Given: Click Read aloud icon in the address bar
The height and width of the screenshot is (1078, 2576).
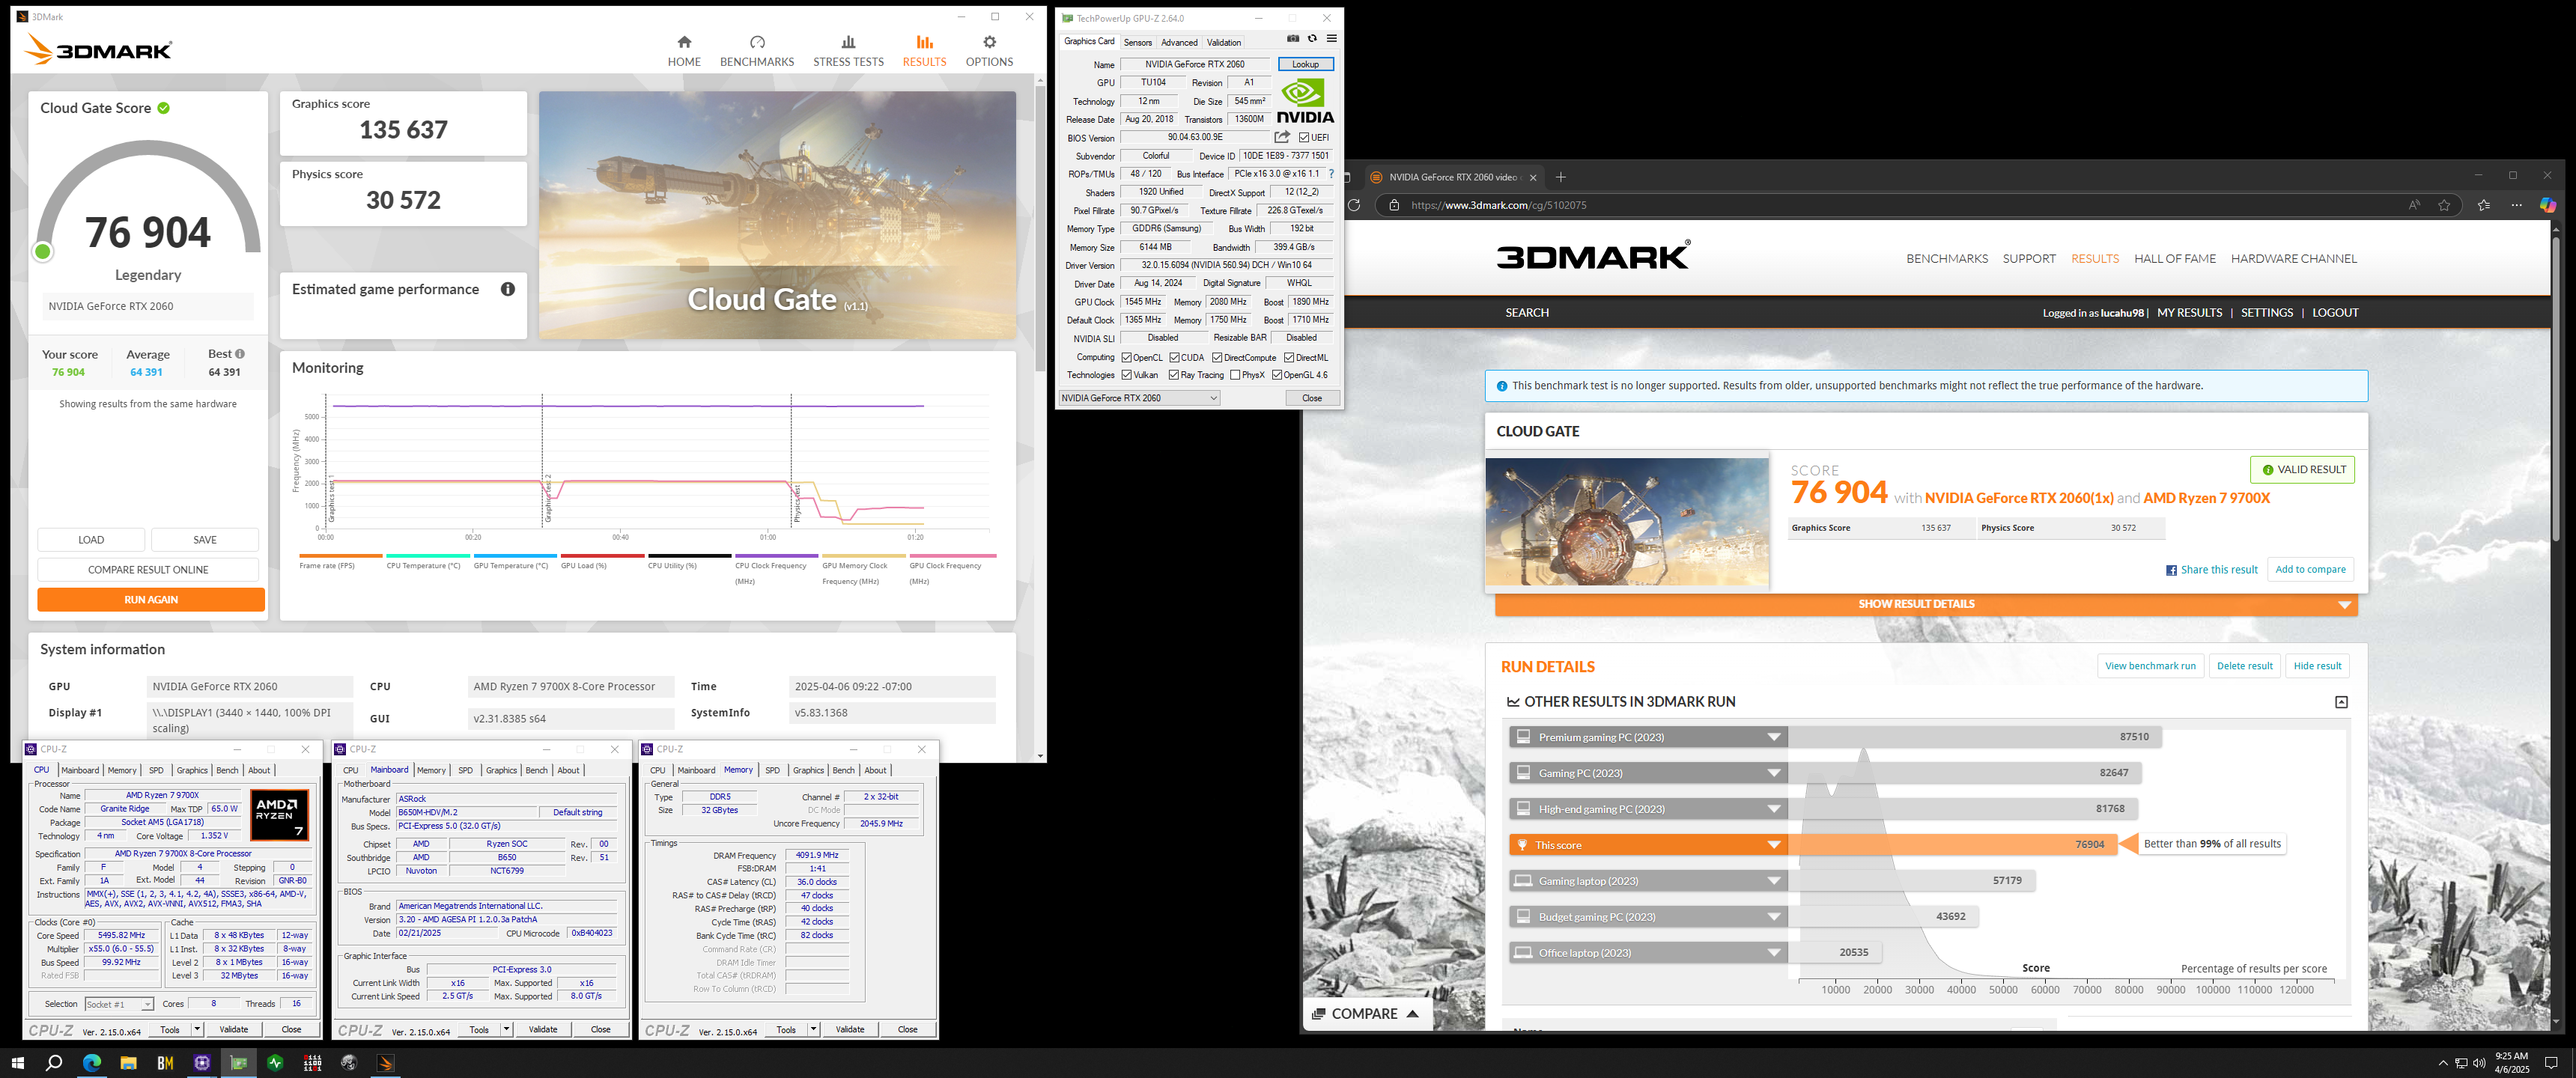Looking at the screenshot, I should (2414, 205).
